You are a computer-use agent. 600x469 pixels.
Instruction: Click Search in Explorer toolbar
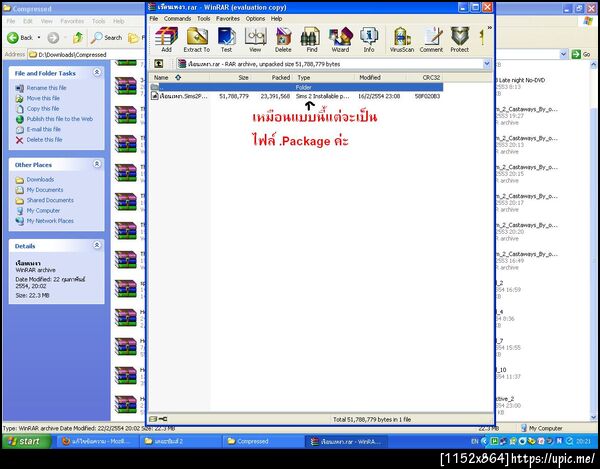[107, 37]
